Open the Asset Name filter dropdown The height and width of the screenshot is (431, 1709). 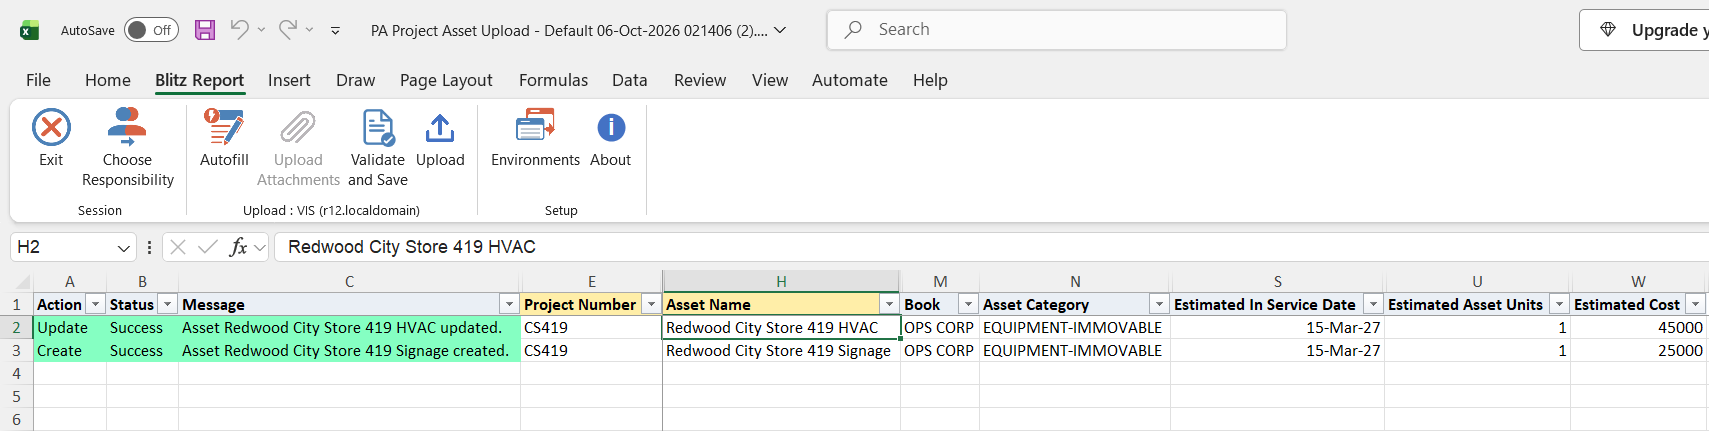pyautogui.click(x=889, y=304)
